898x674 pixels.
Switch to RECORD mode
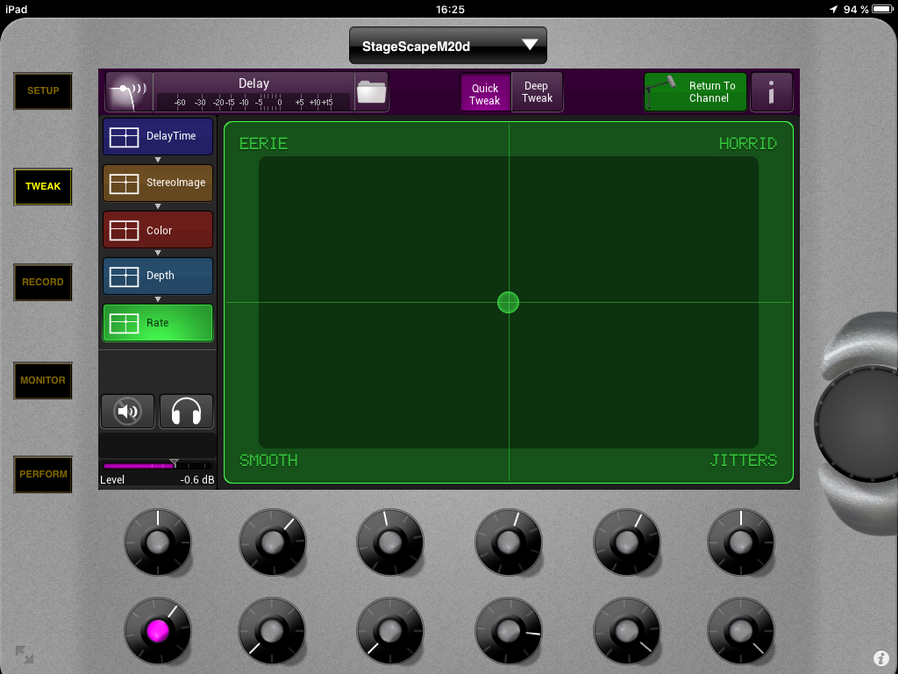pyautogui.click(x=43, y=282)
